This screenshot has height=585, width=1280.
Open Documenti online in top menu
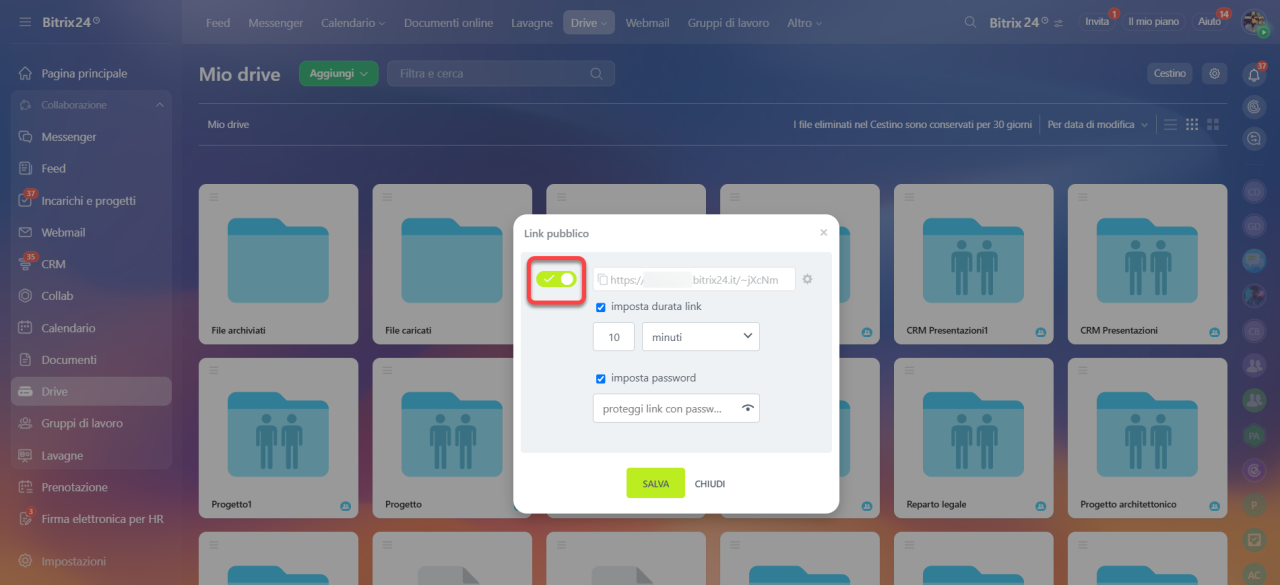pos(448,22)
